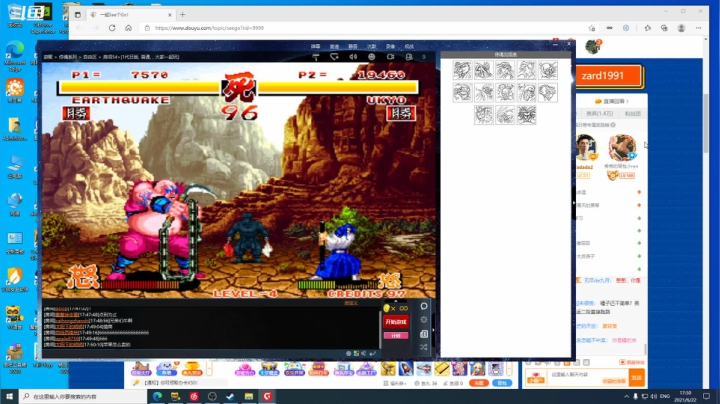
Task: Open the notification center in system tray
Action: 707,396
